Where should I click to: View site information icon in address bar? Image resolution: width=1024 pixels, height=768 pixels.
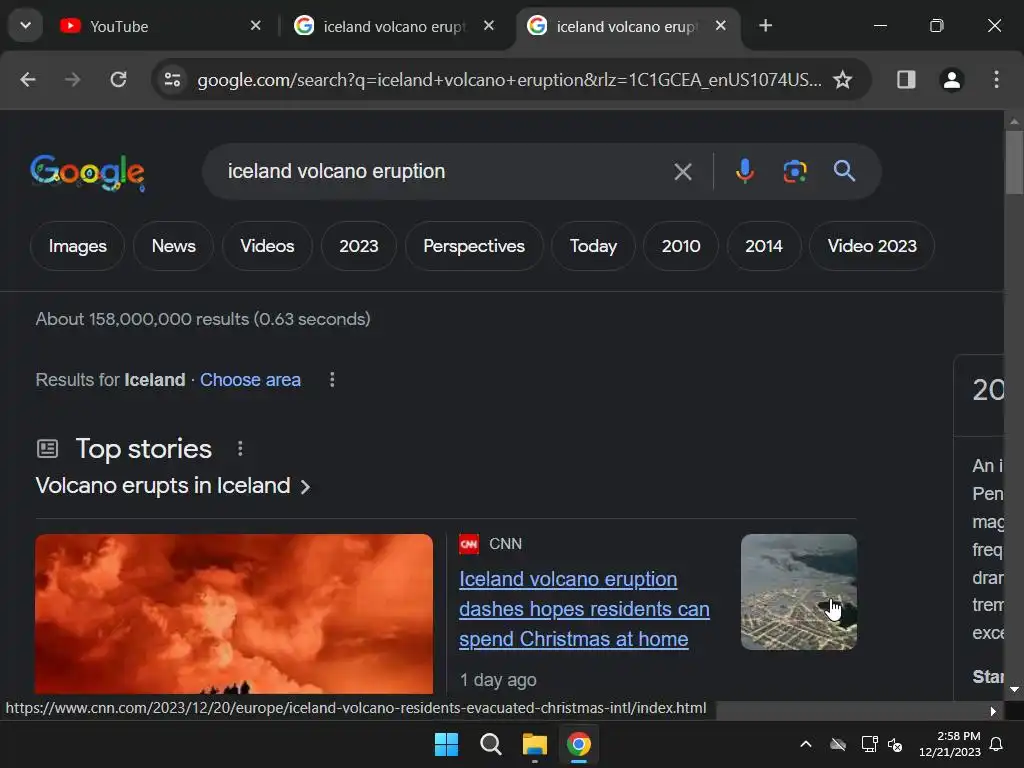point(172,80)
